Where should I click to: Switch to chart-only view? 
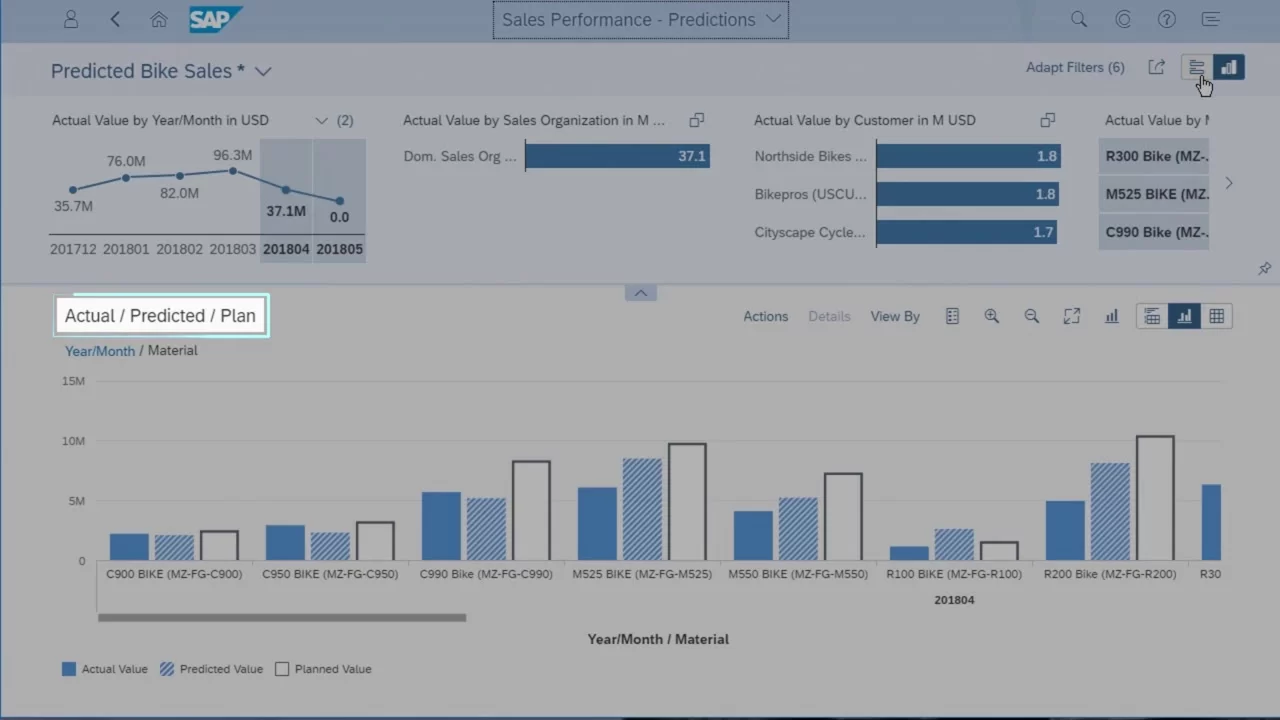coord(1184,316)
